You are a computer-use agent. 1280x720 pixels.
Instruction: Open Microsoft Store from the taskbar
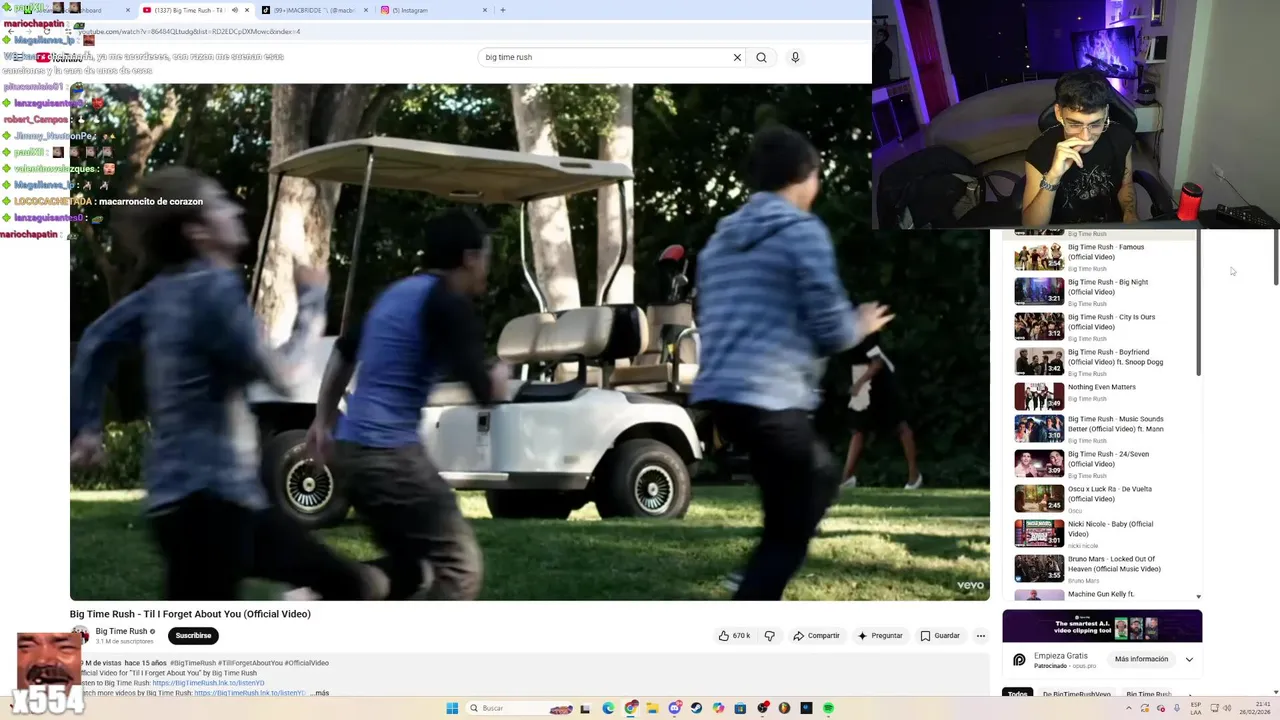[x=740, y=708]
